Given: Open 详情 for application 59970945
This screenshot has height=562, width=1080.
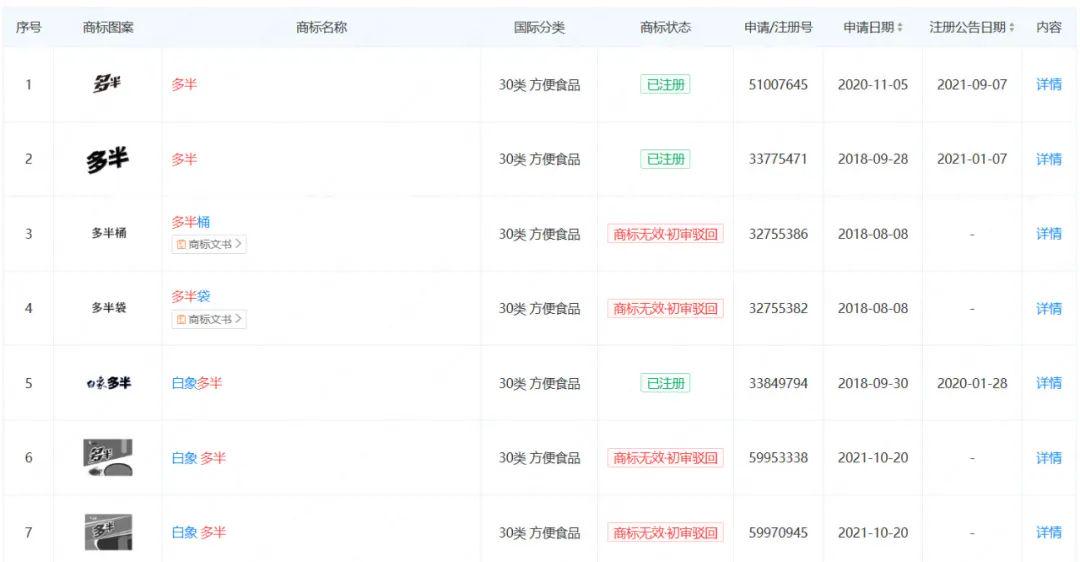Looking at the screenshot, I should [x=1049, y=532].
